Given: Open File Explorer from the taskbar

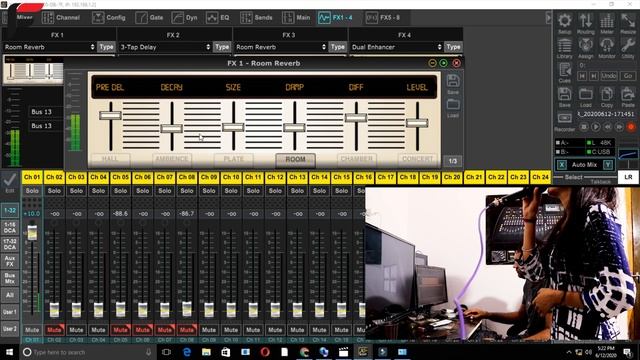Looking at the screenshot, I should tap(206, 352).
